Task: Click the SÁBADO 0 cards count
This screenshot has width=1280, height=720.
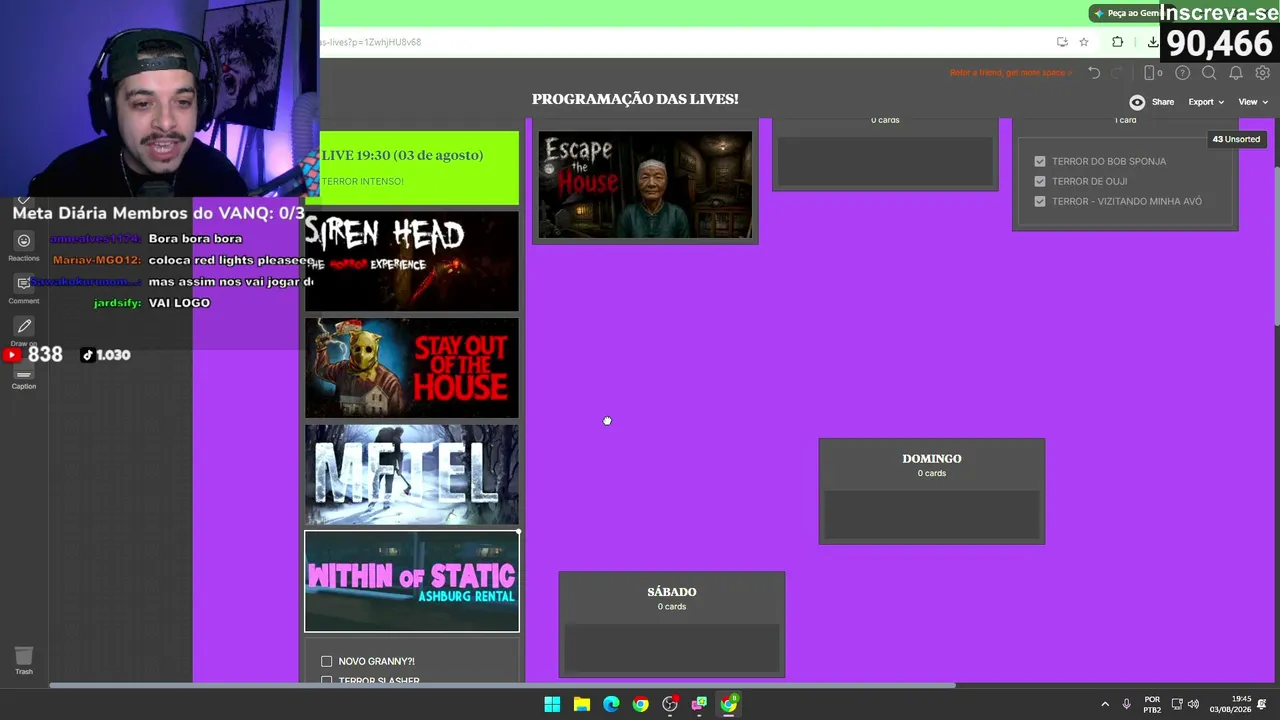Action: (x=672, y=607)
